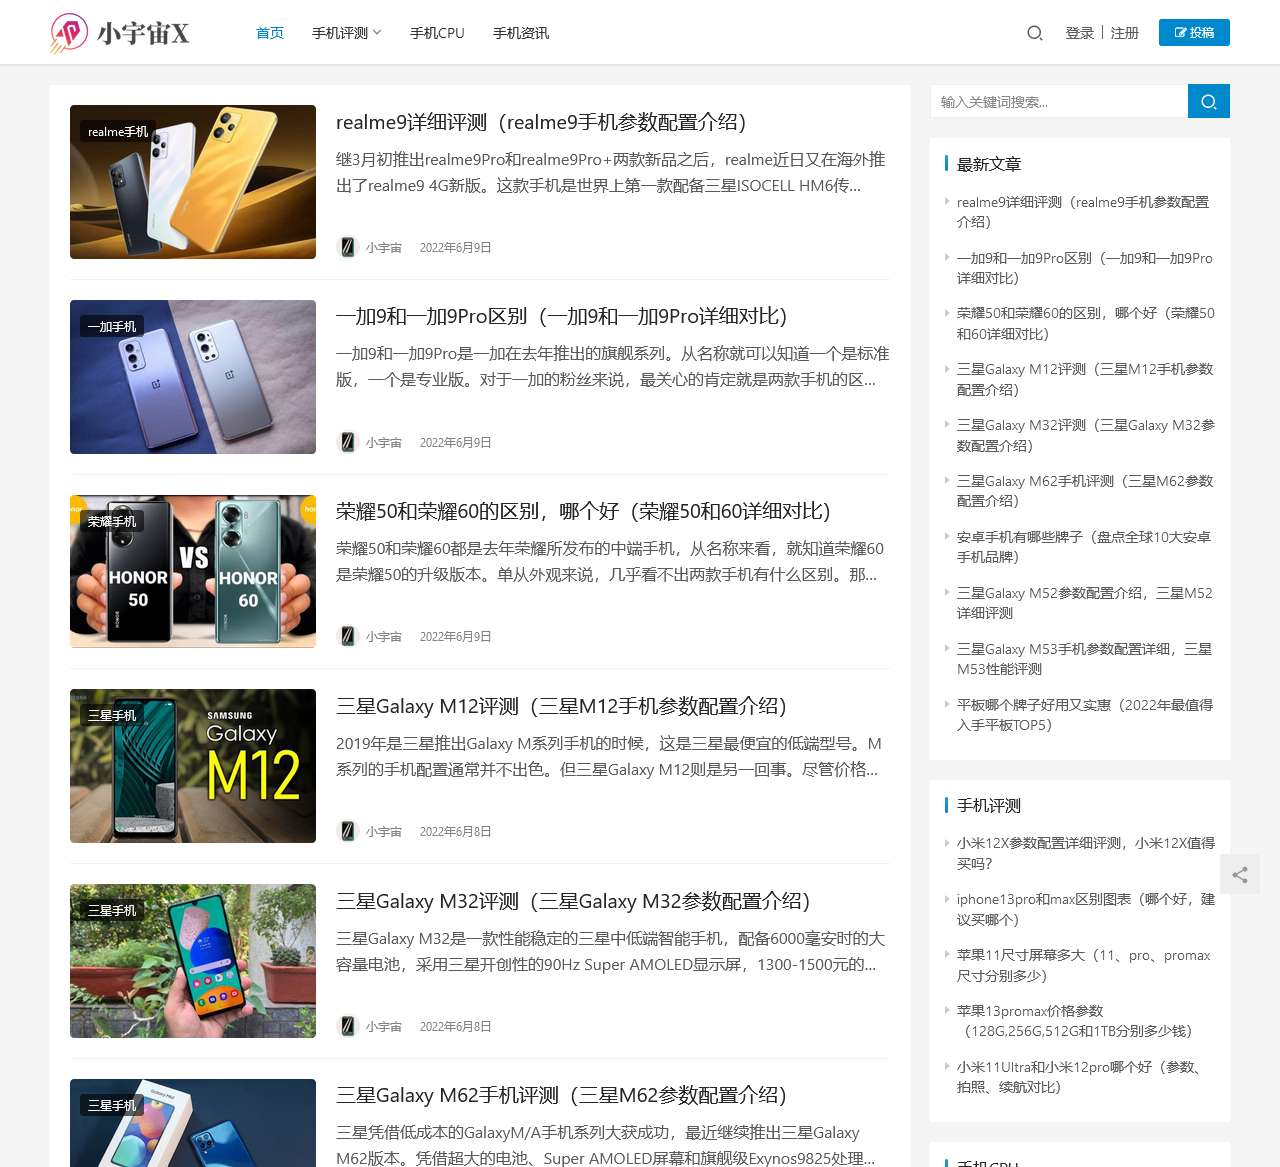Image resolution: width=1280 pixels, height=1167 pixels.
Task: Open sidebar link realme9详细评测
Action: (1083, 212)
